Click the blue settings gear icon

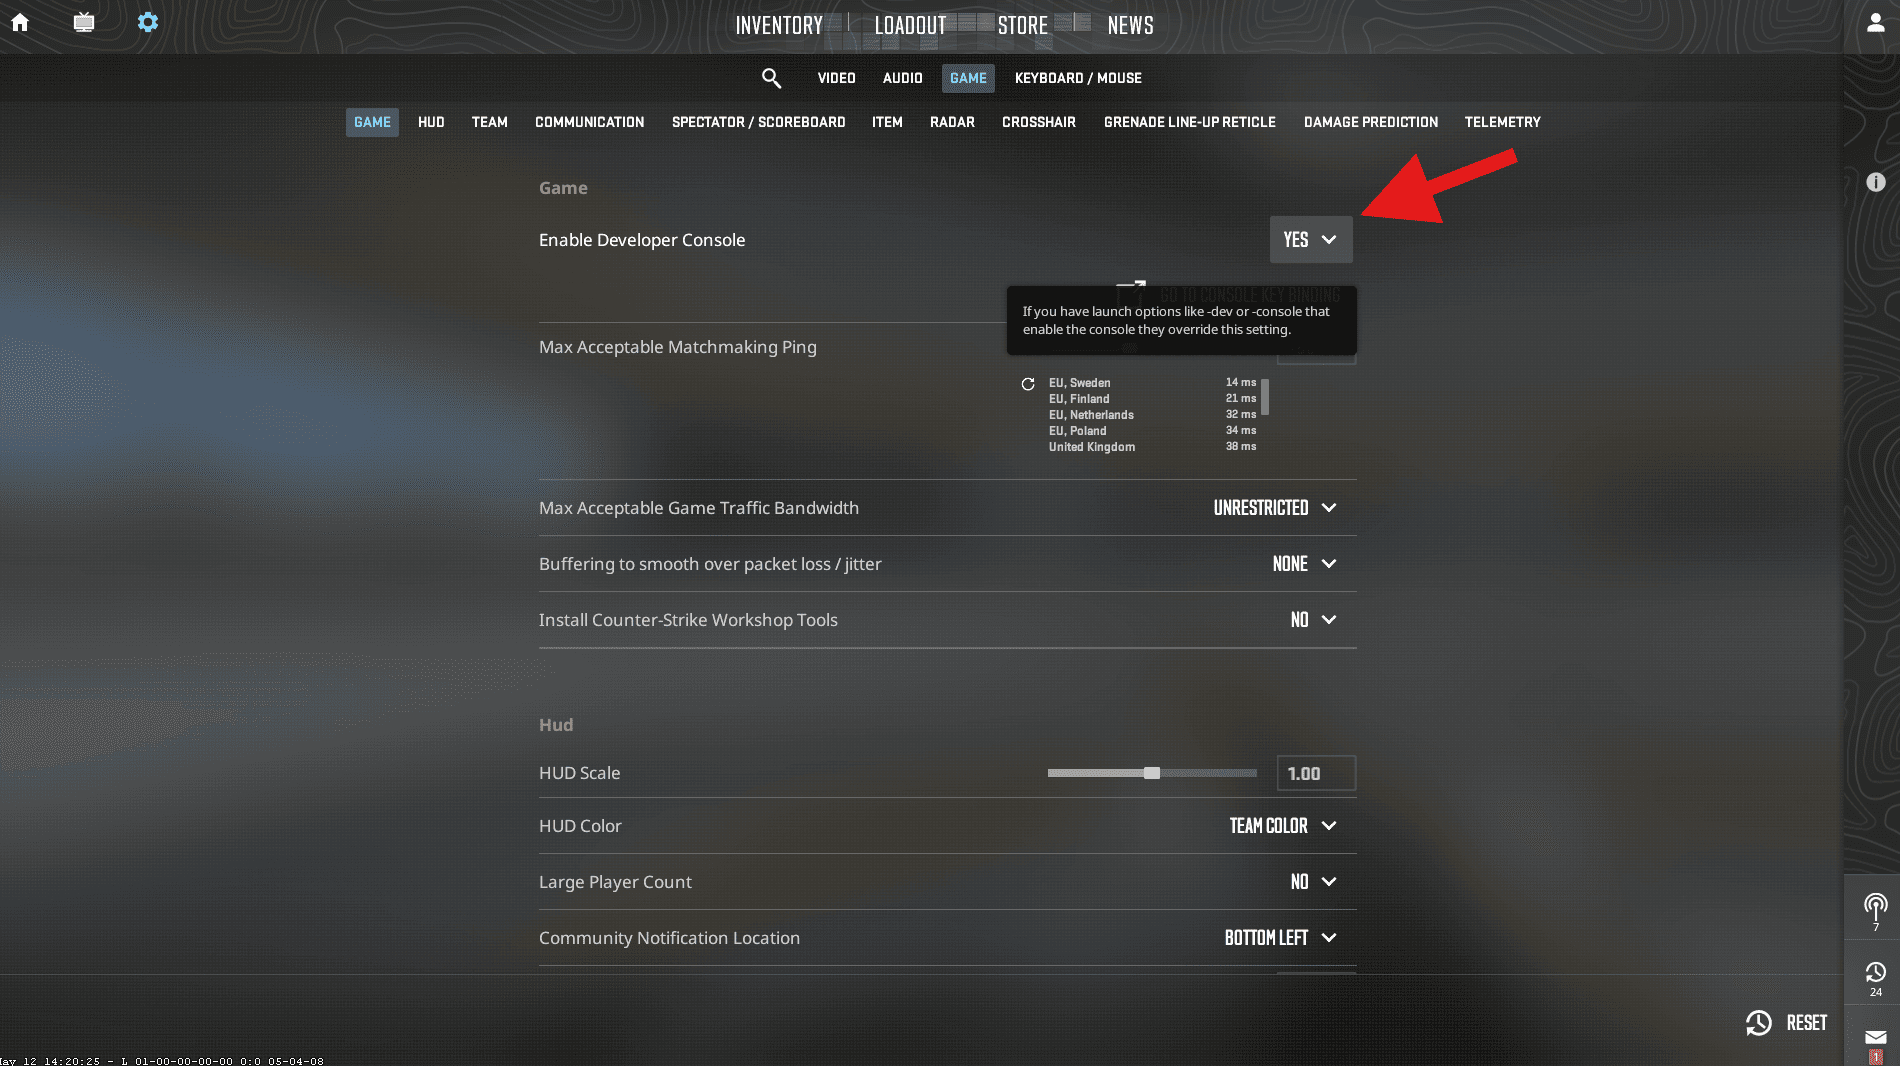point(148,22)
